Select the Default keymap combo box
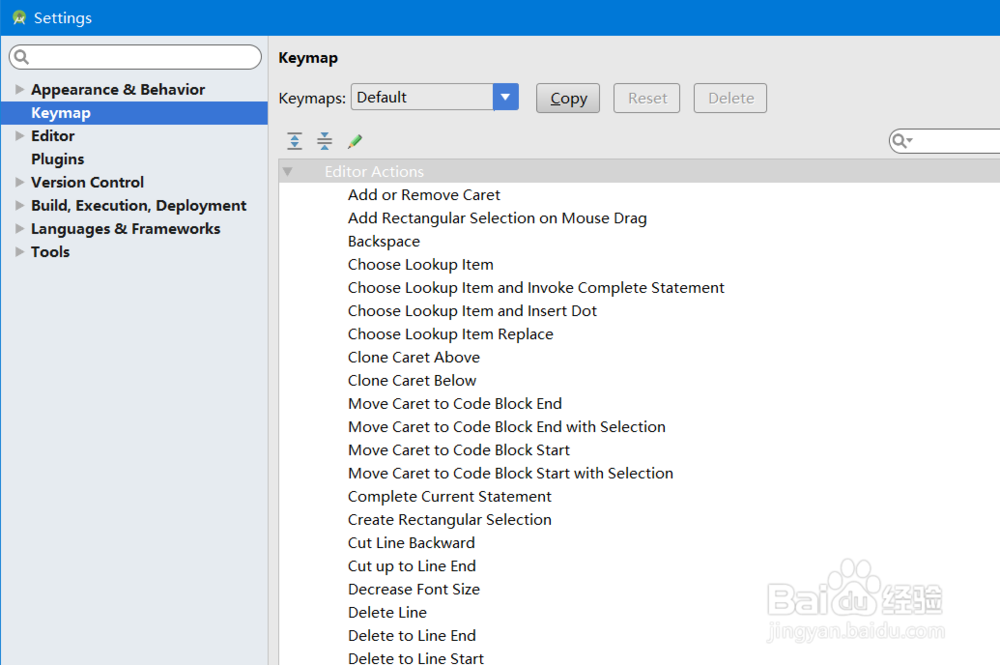Screen dimensions: 1000x665 (434, 97)
